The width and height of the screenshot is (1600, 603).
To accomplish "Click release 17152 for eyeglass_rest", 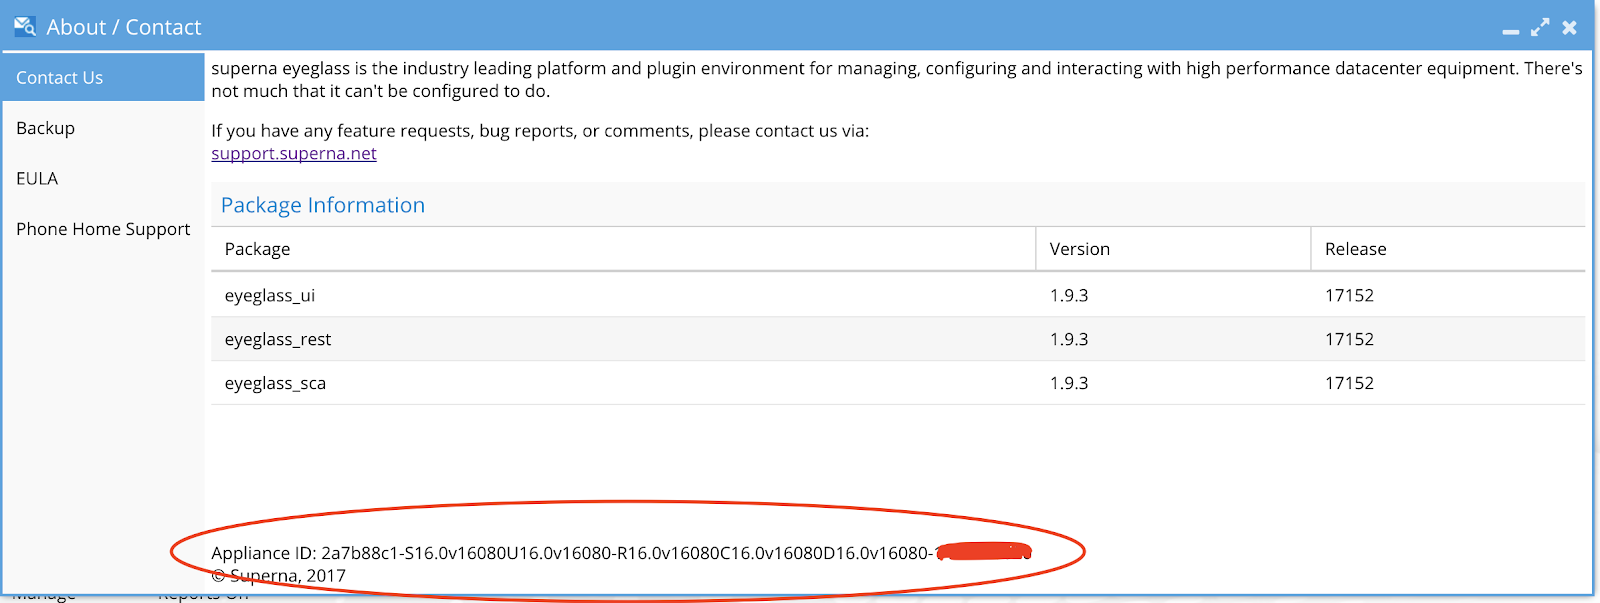I will pyautogui.click(x=1349, y=339).
